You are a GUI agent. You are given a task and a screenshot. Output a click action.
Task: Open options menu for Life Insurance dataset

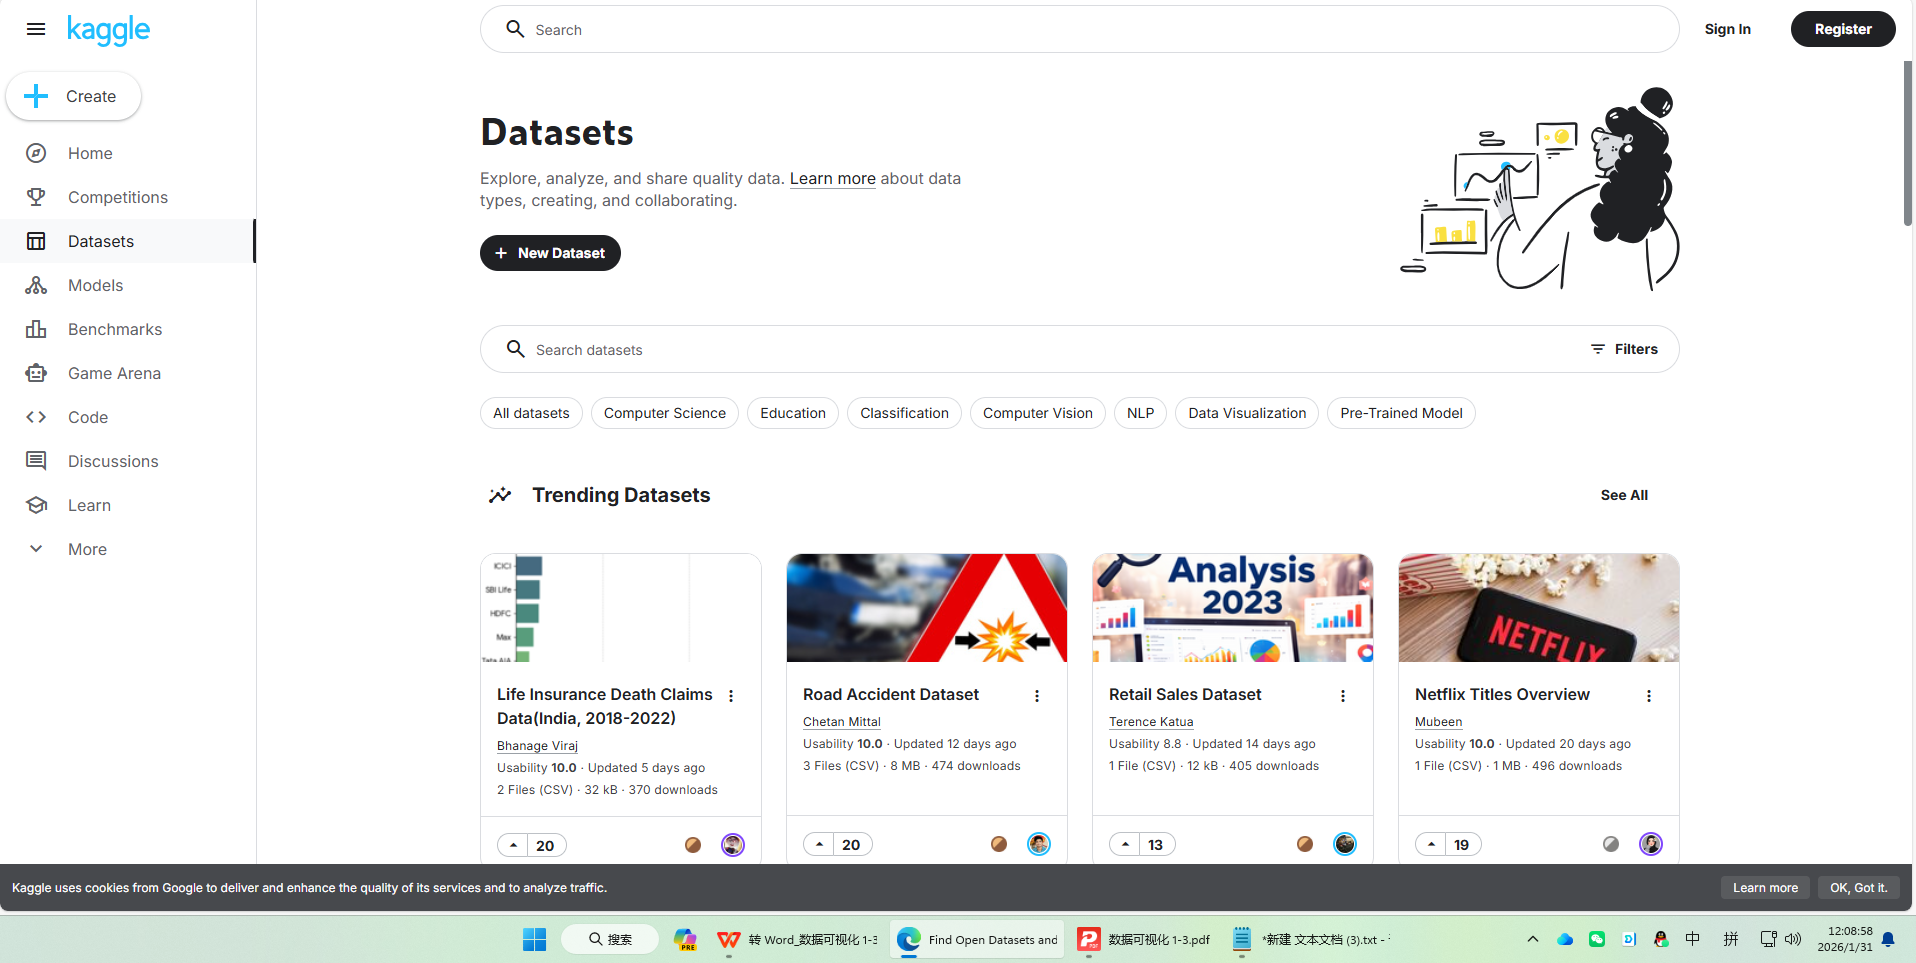coord(731,696)
